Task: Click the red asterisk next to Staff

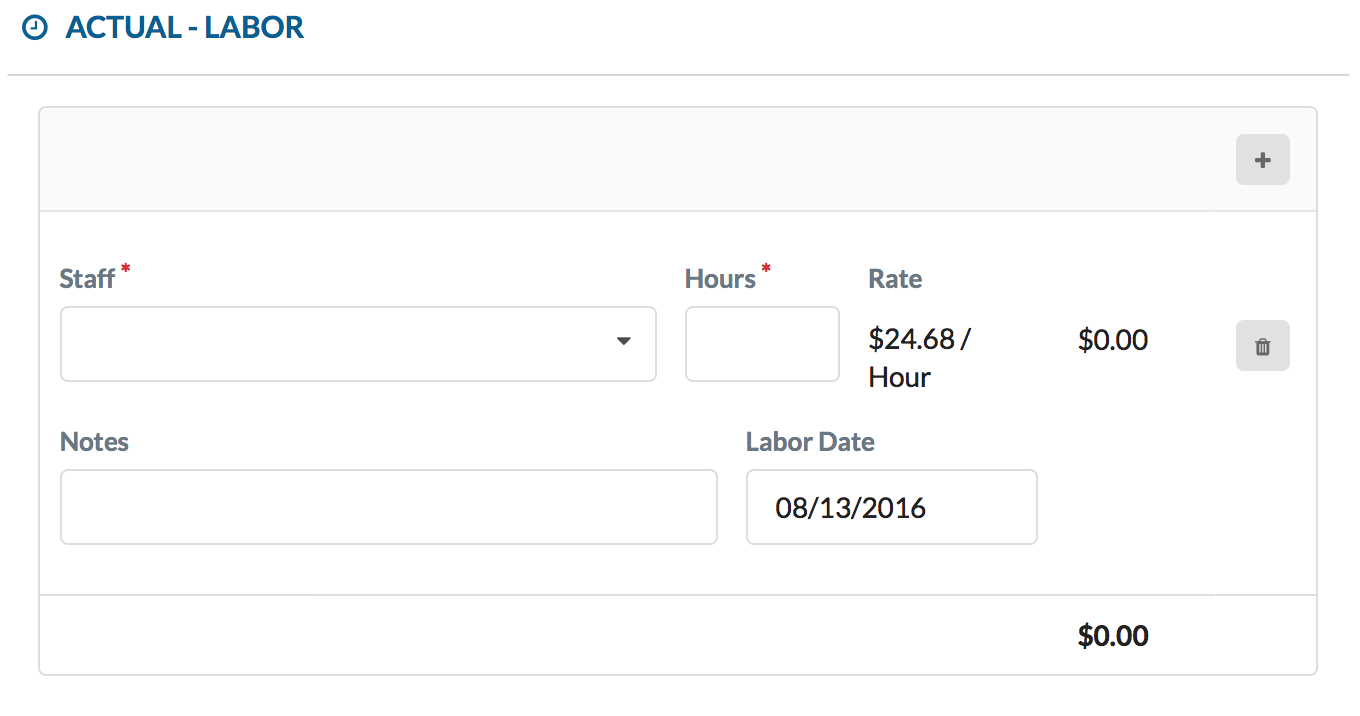Action: click(x=126, y=269)
